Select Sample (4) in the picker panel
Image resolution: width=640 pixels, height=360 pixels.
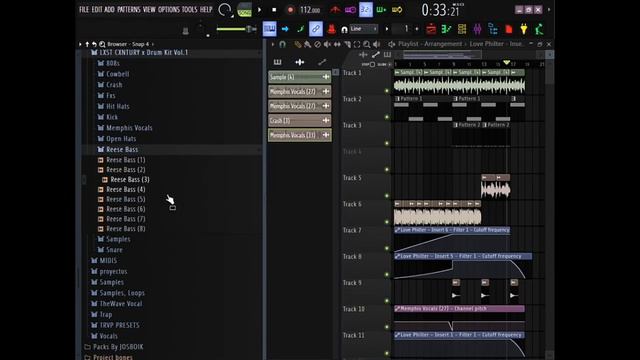300,77
